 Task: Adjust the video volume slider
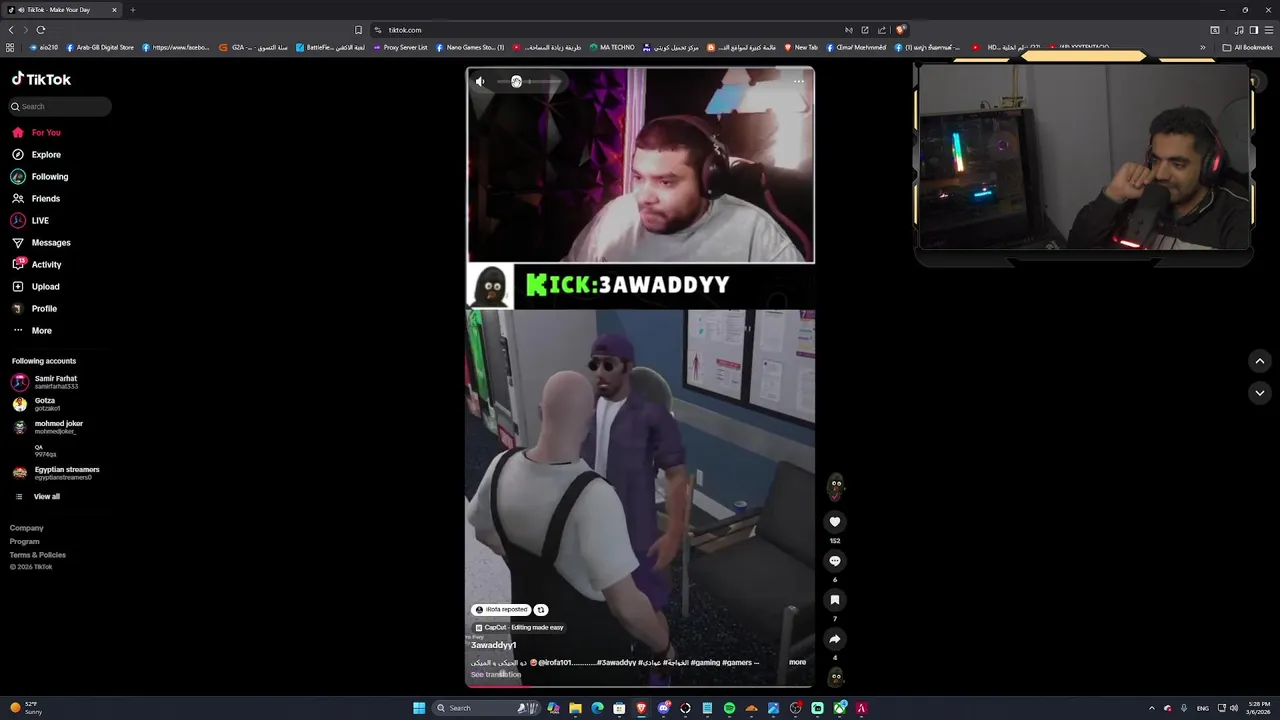528,82
